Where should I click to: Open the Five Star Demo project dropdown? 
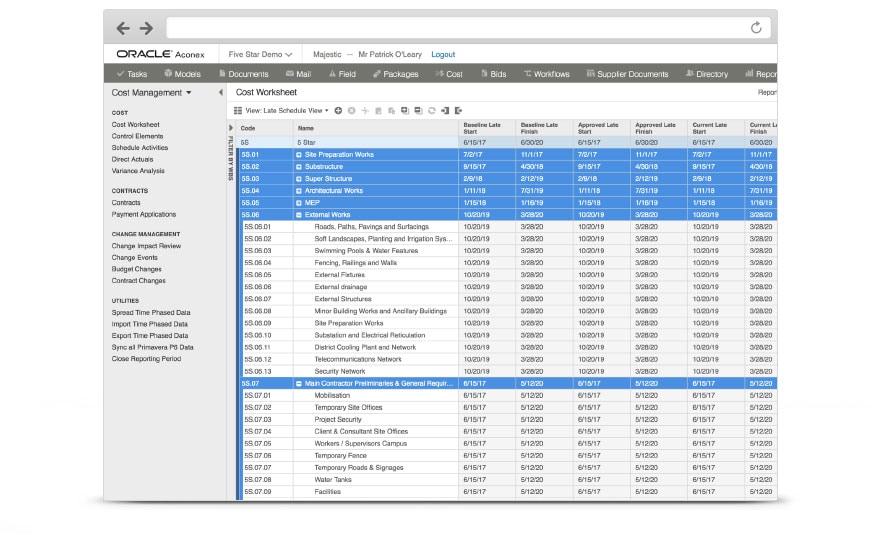[x=260, y=54]
